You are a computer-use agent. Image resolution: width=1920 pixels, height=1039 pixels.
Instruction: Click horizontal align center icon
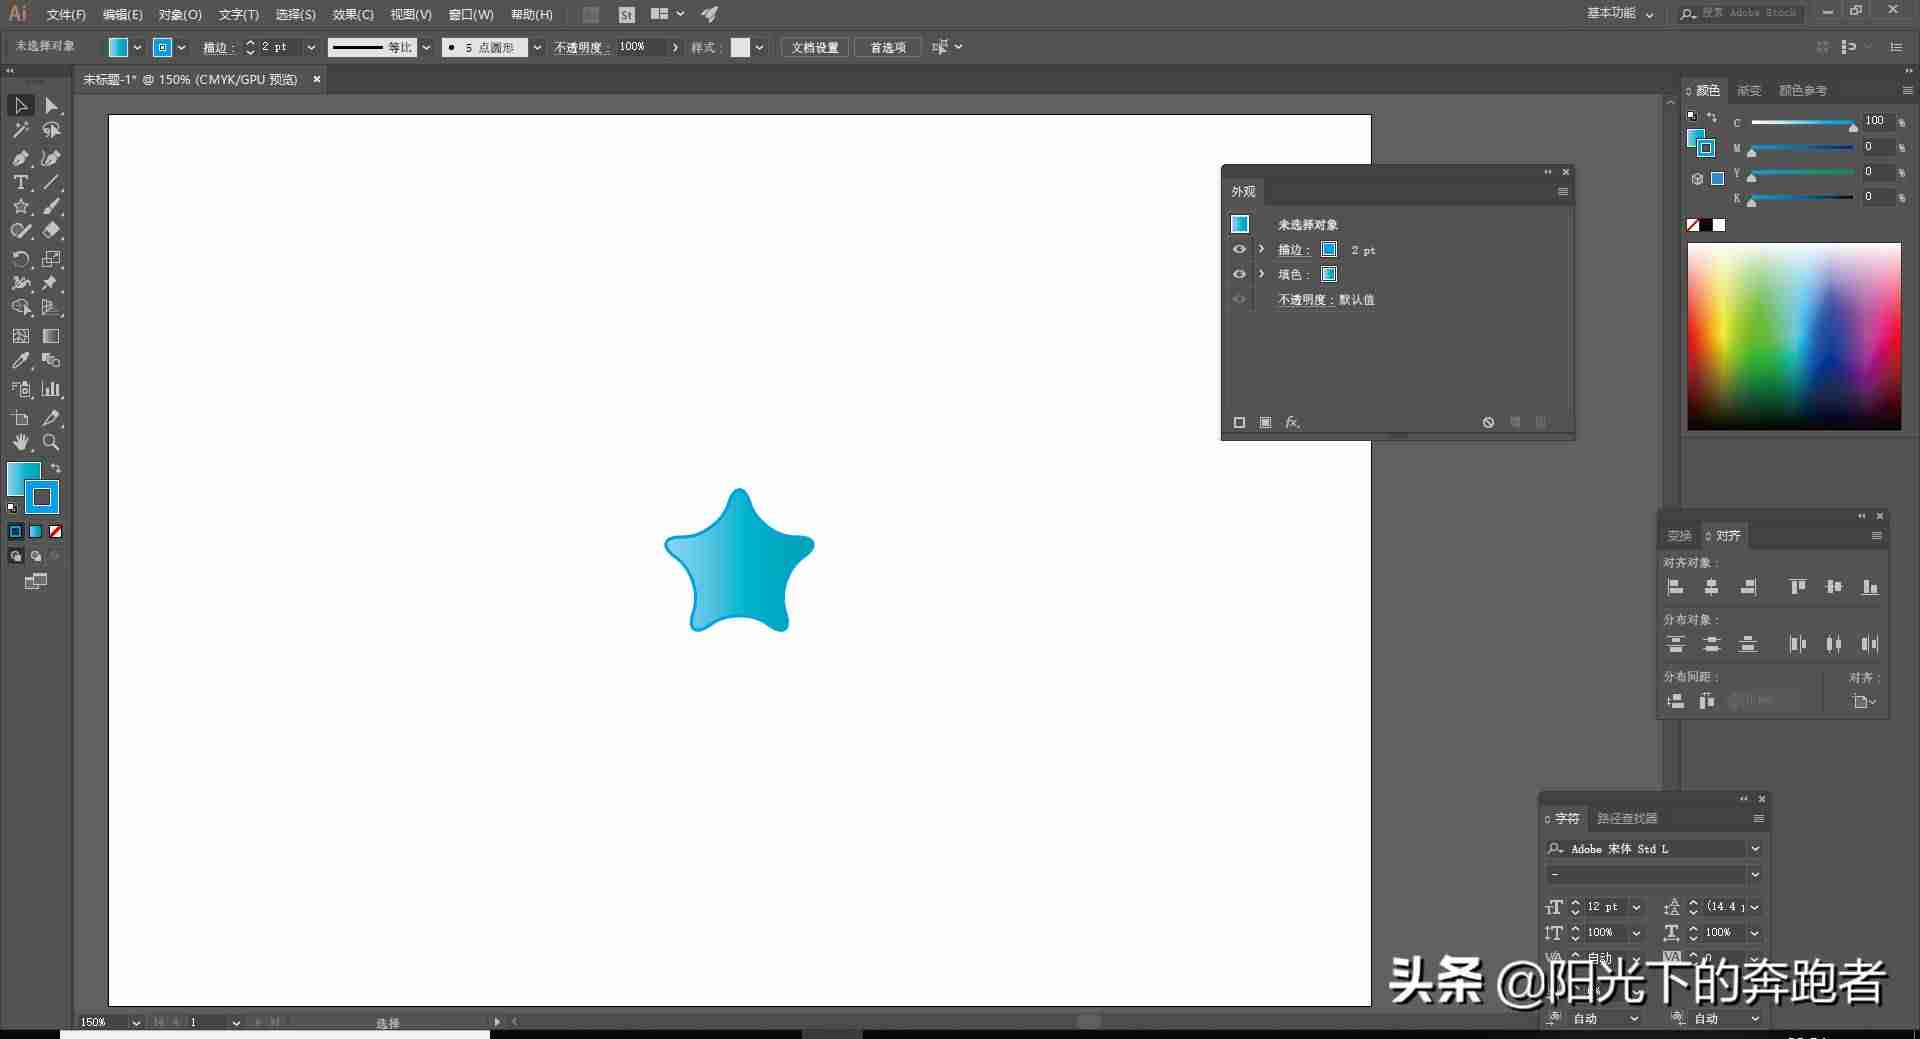coord(1711,587)
